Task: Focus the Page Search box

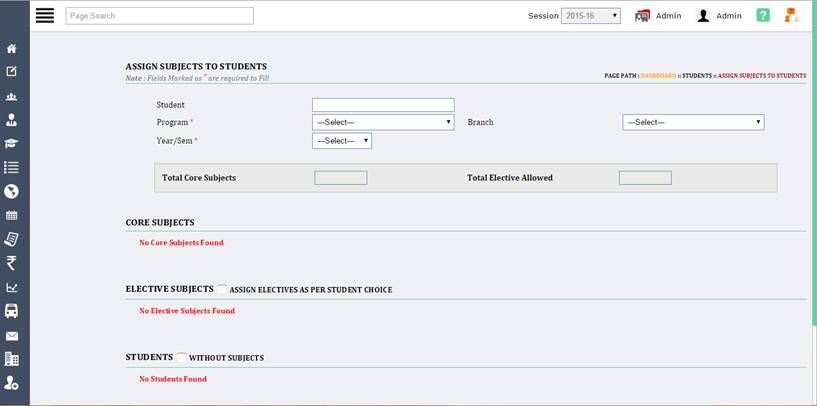Action: 159,16
